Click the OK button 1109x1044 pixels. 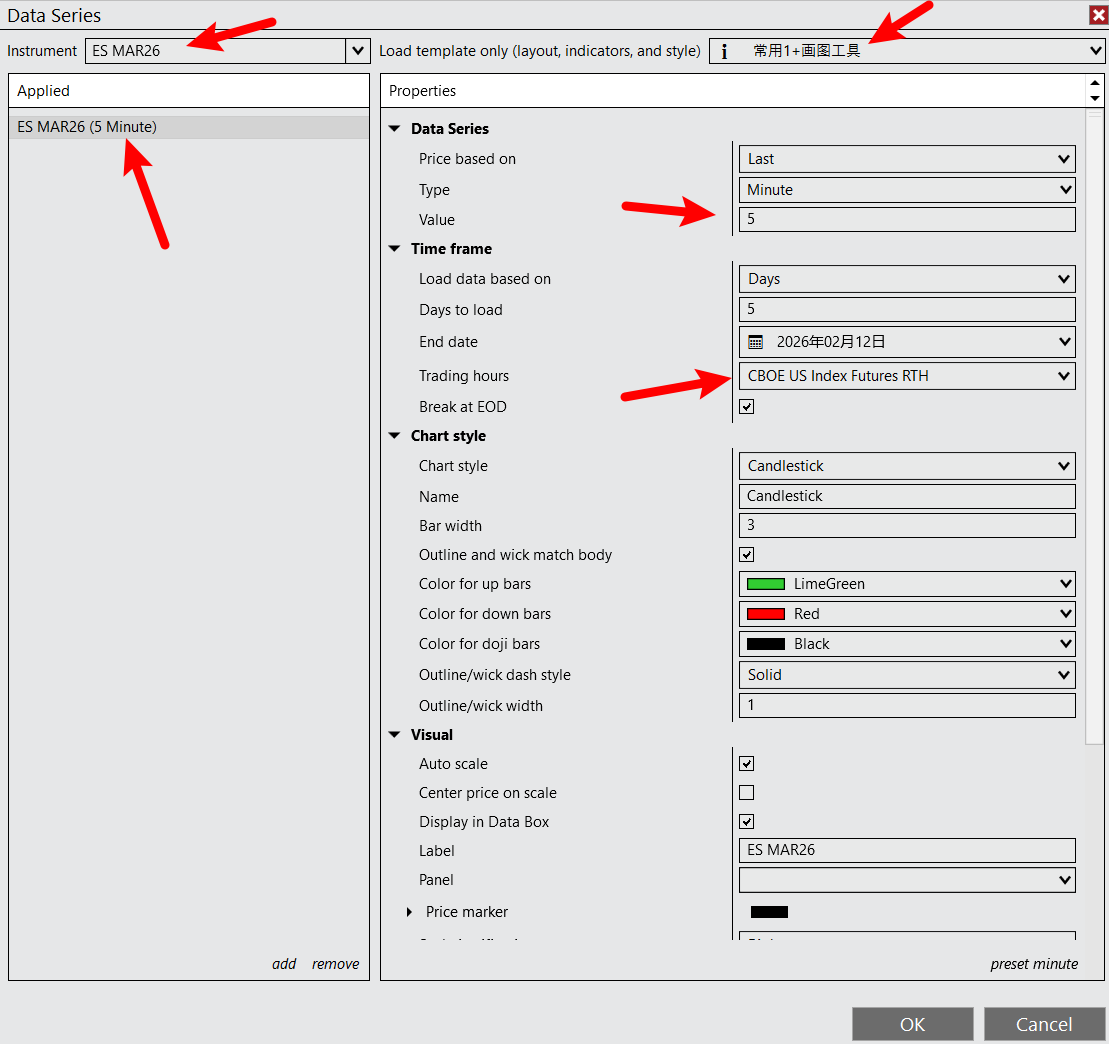(x=912, y=1024)
